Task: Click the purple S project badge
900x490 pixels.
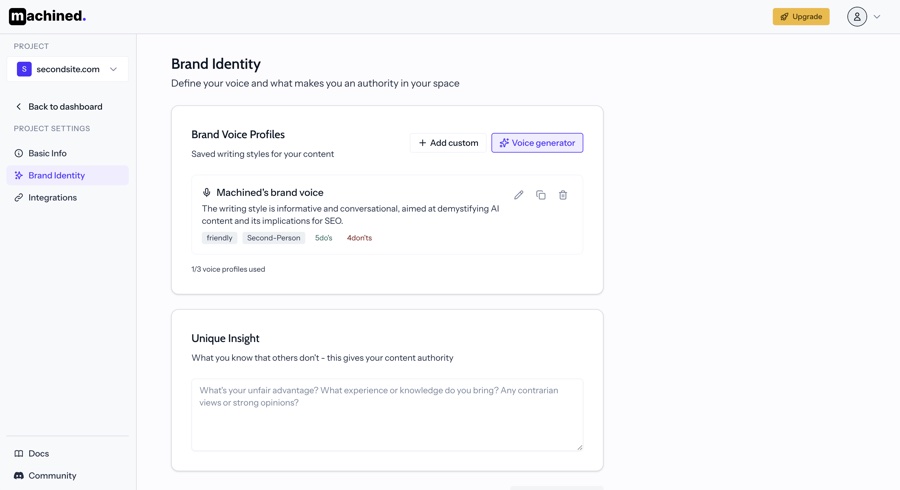Action: click(x=24, y=69)
